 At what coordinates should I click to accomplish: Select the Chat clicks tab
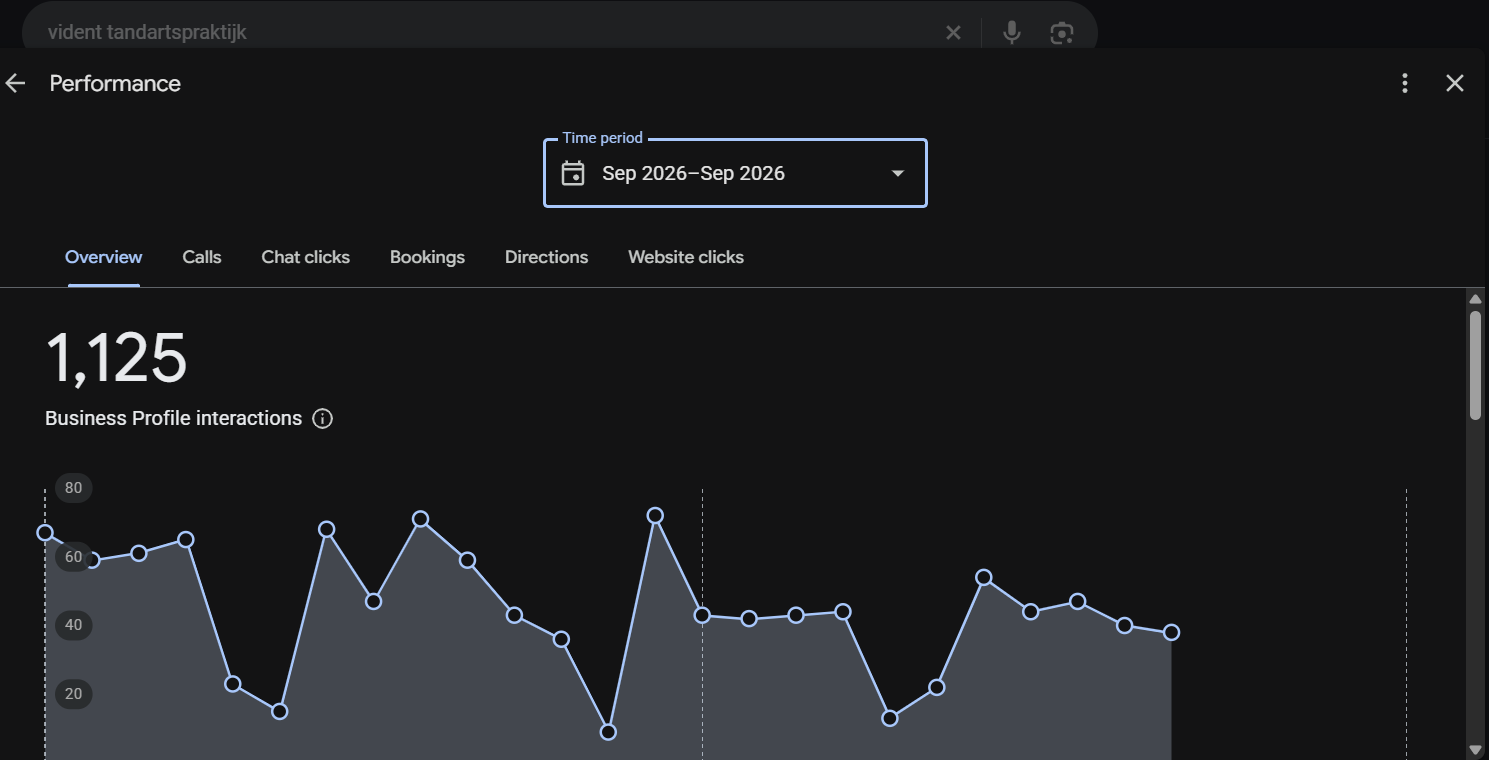tap(306, 257)
